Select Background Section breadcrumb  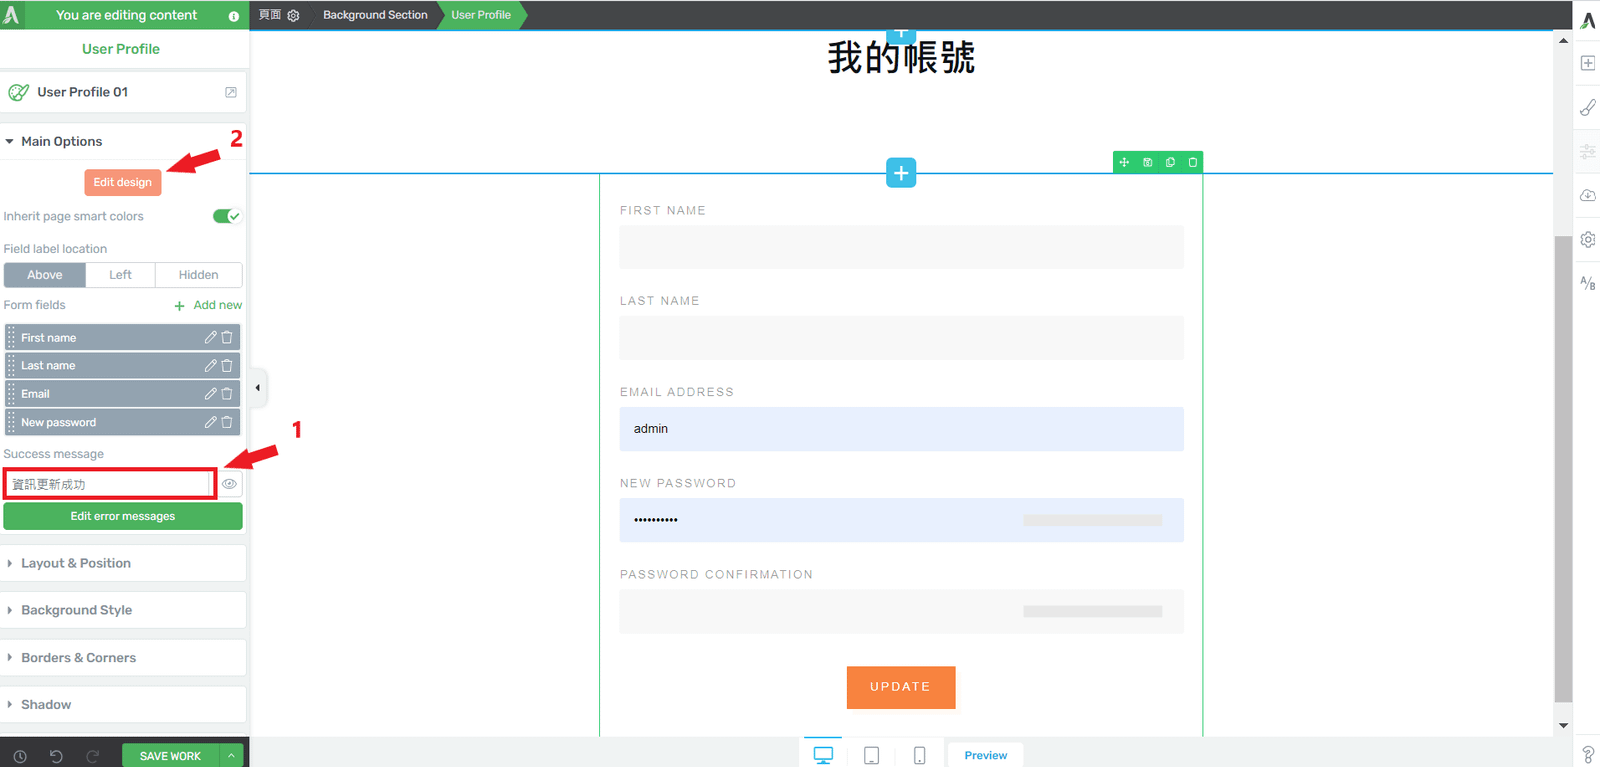click(x=375, y=15)
